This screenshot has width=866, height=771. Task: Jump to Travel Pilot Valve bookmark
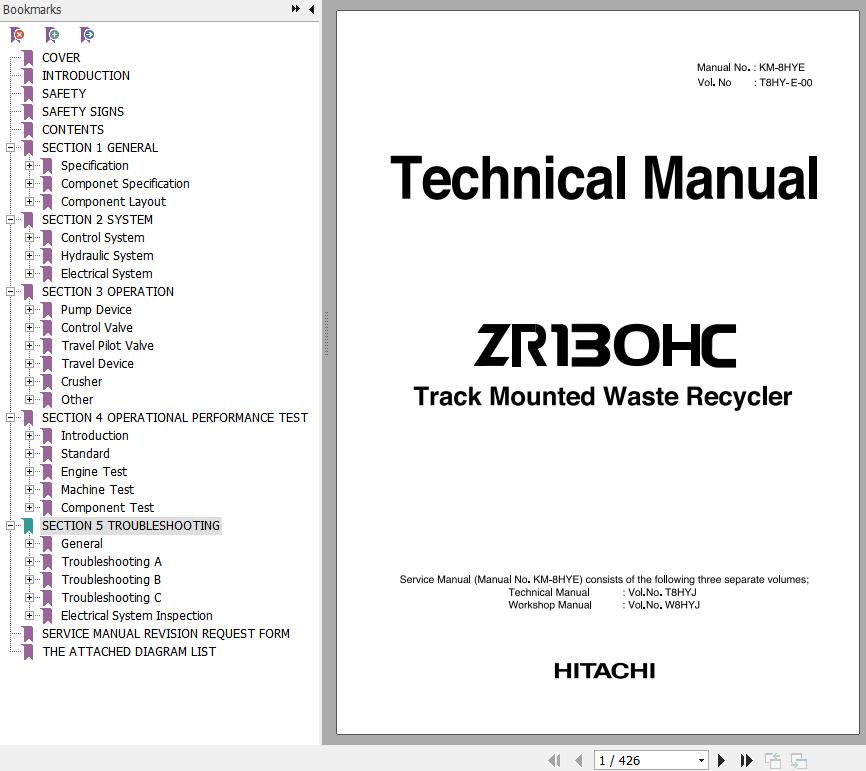tap(107, 346)
